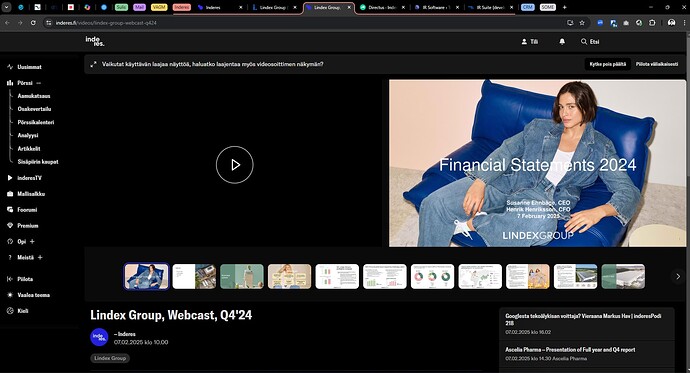The width and height of the screenshot is (690, 373).
Task: Open the Osakevertailu menu item
Action: (34, 109)
